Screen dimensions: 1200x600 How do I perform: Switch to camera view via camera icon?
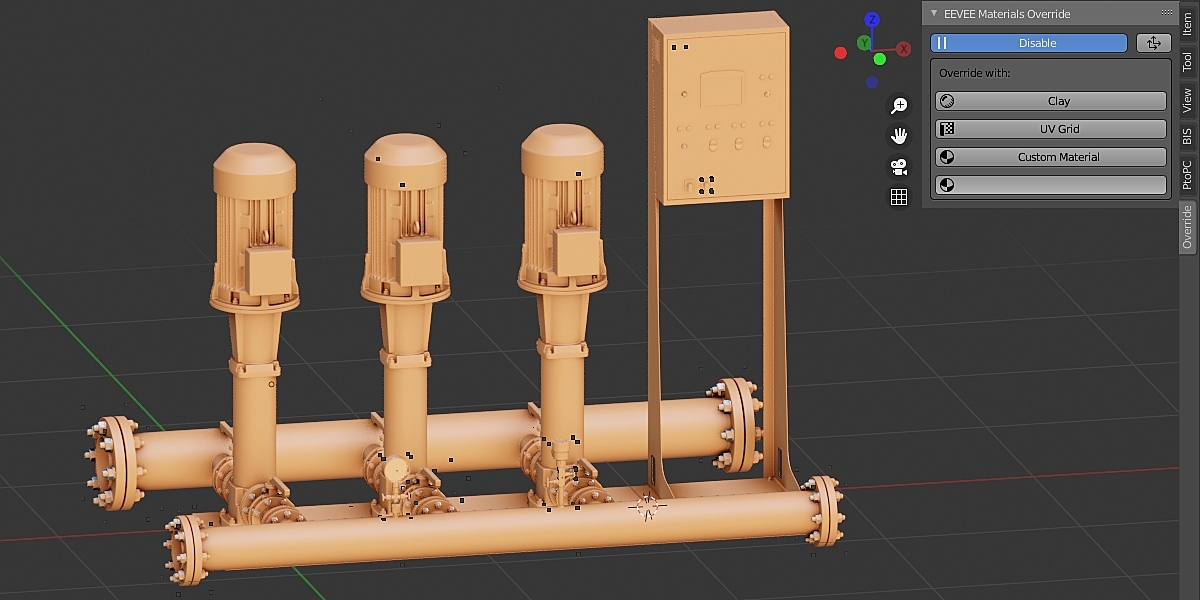898,166
